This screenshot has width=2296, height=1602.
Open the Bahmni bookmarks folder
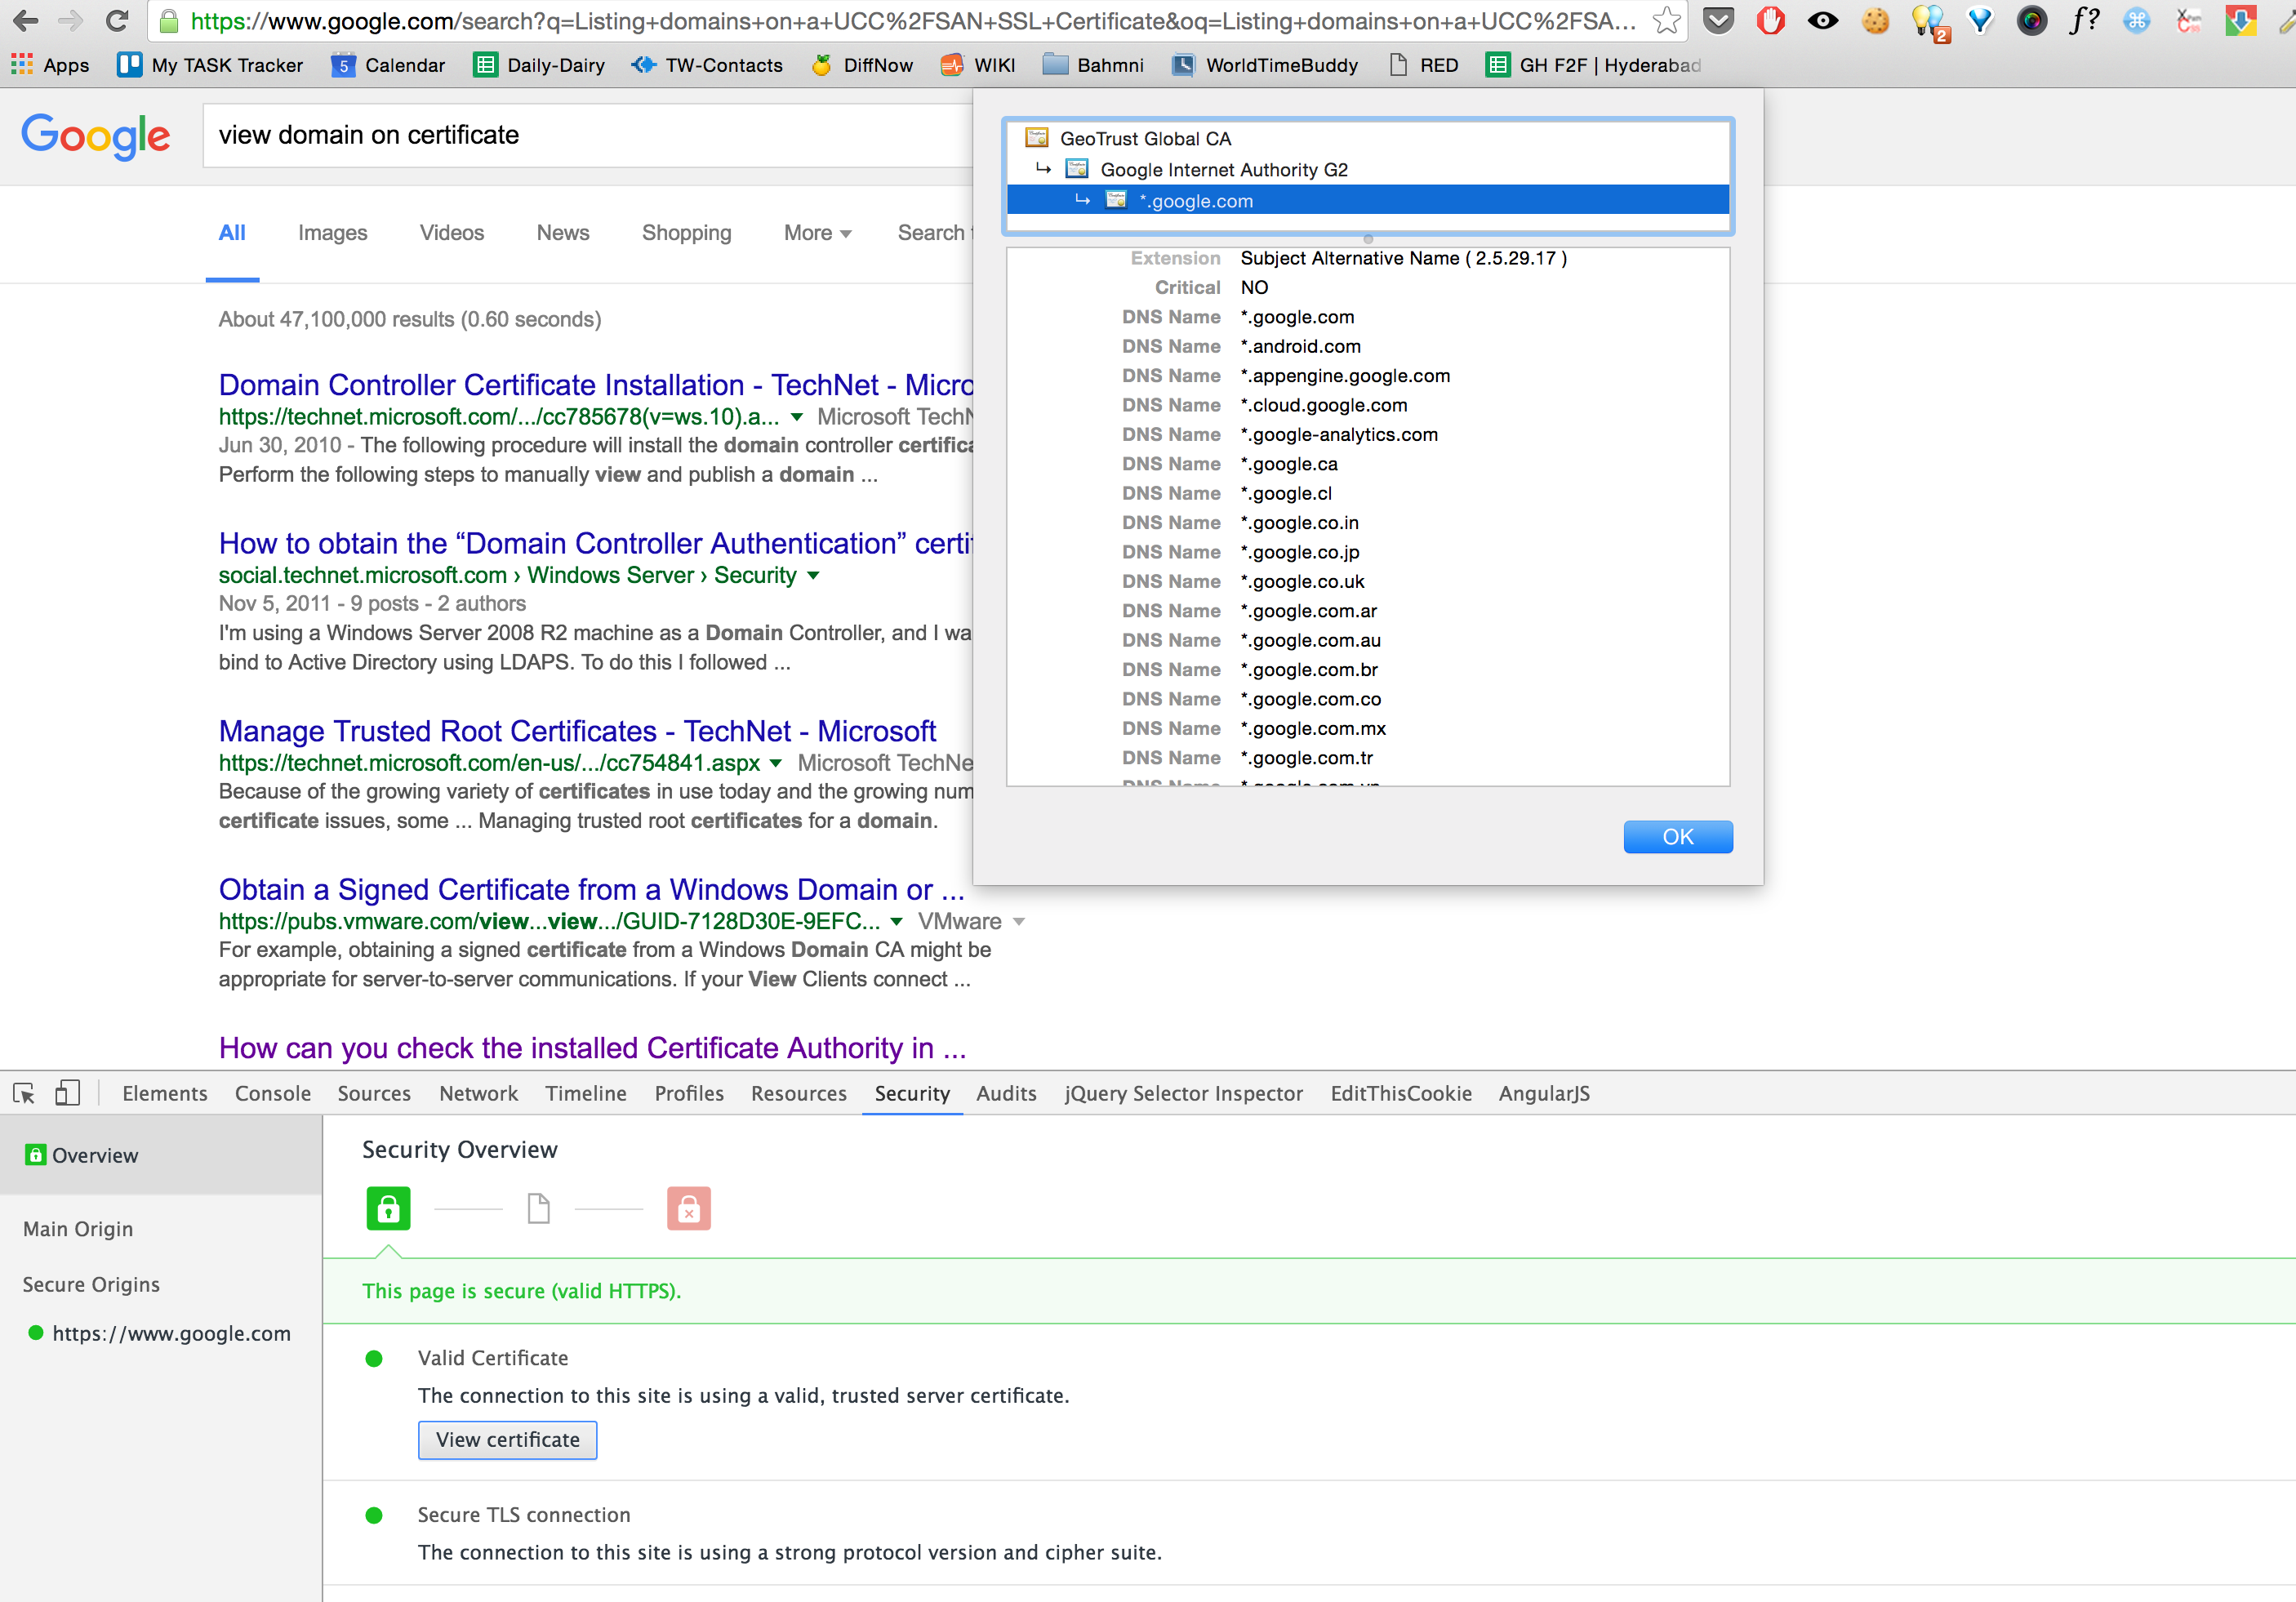(1093, 65)
